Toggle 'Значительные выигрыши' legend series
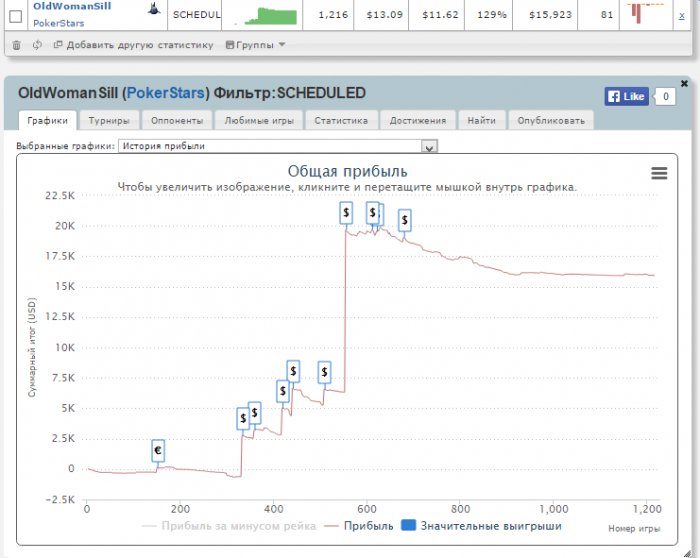The width and height of the screenshot is (700, 558). (481, 526)
